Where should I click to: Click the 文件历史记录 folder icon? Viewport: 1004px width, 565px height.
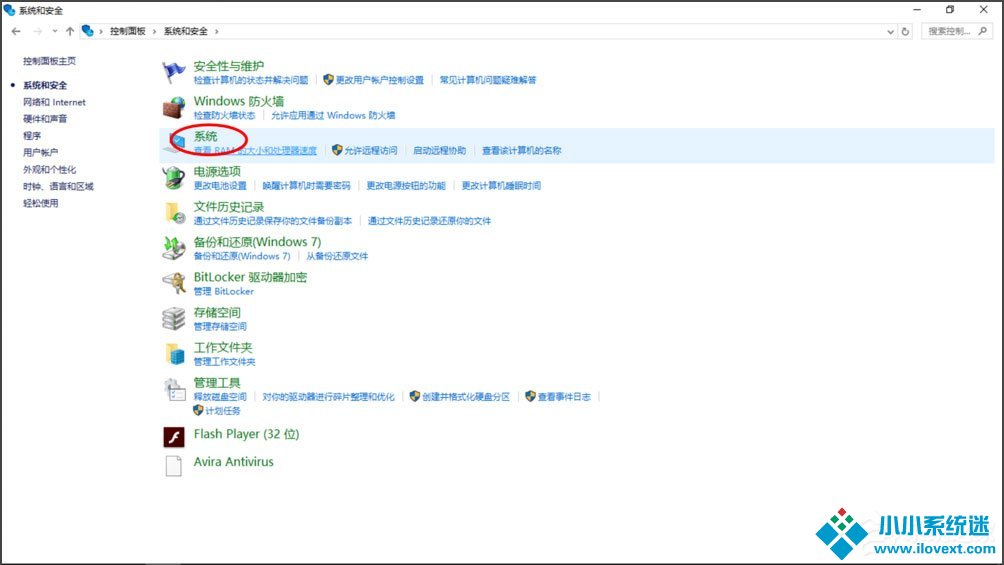[x=174, y=213]
